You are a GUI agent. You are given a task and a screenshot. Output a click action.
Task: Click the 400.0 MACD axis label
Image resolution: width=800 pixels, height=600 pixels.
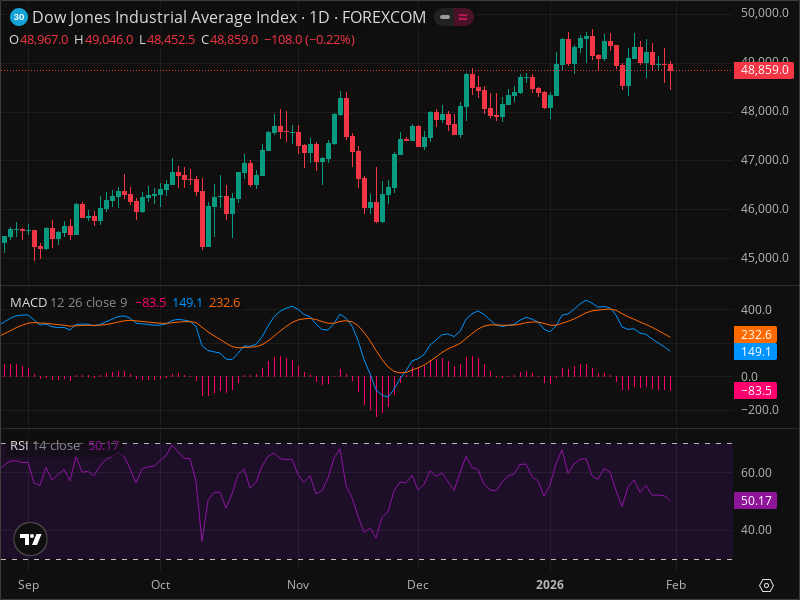(x=756, y=310)
